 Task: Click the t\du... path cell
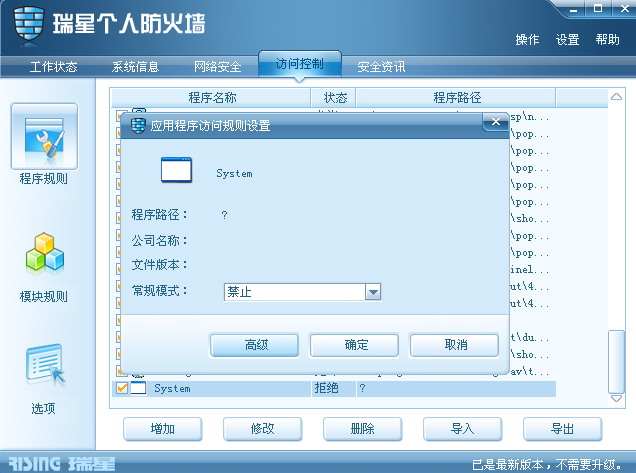click(x=530, y=338)
